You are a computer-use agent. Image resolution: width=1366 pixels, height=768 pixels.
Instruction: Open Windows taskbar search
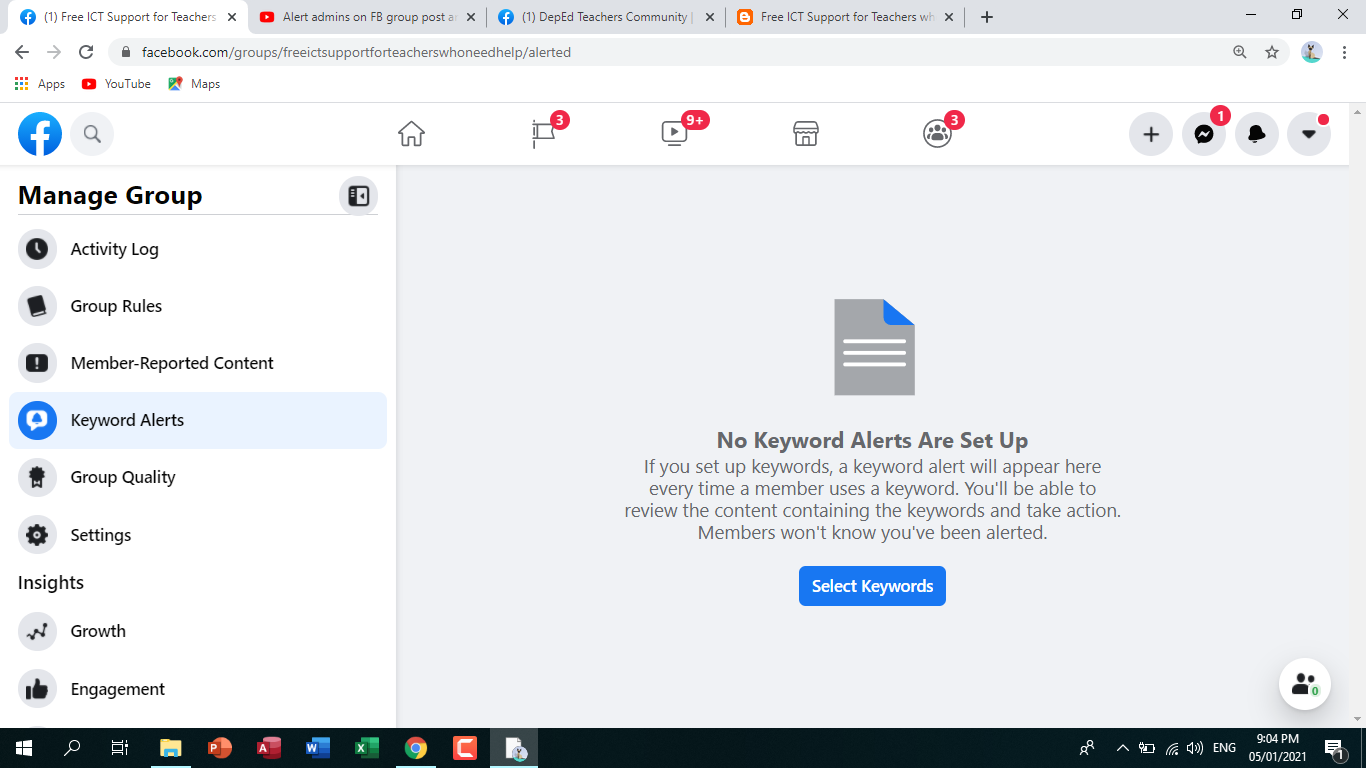coord(72,748)
